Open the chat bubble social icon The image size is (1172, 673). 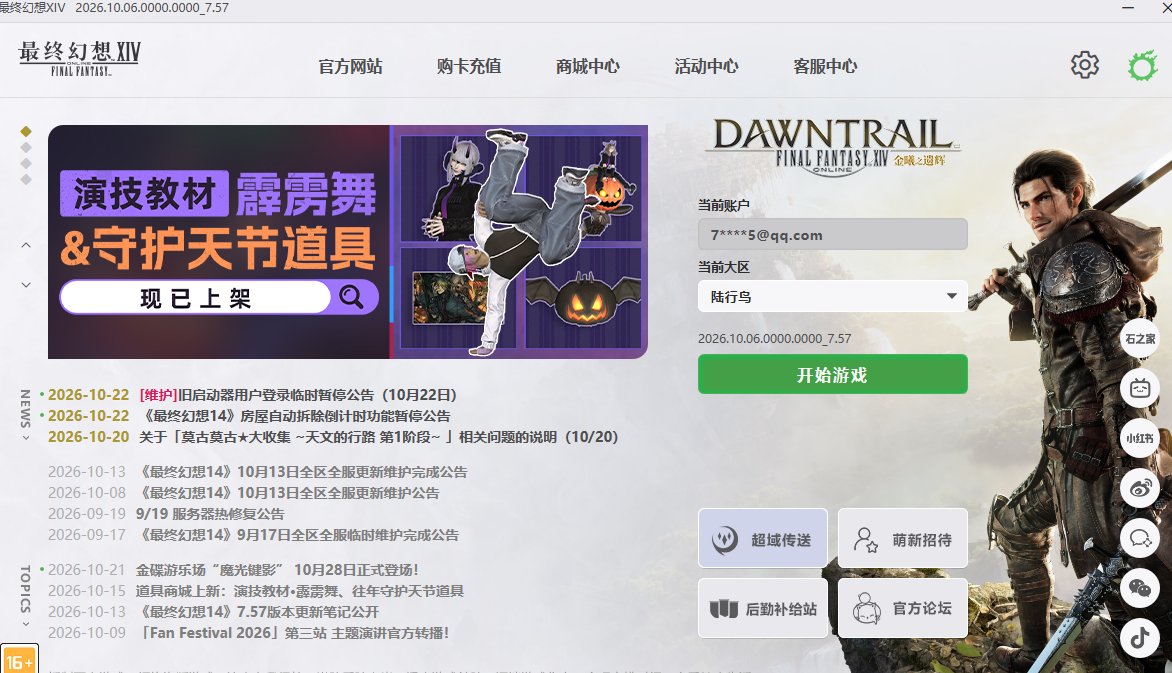1140,538
